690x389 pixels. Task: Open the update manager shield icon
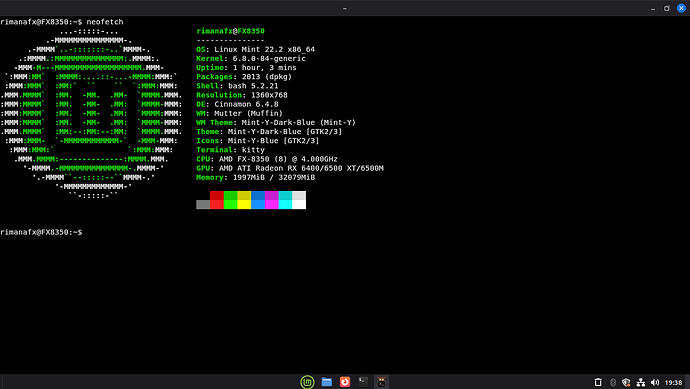(626, 382)
